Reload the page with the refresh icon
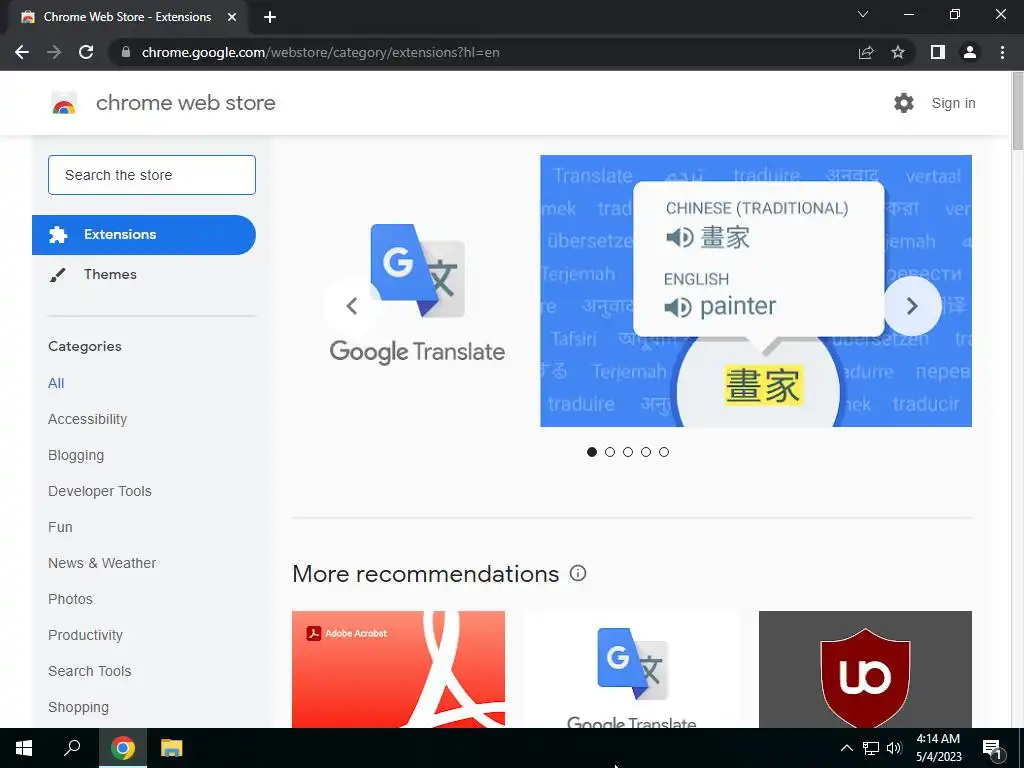Screen dimensions: 1024x768 [86, 52]
